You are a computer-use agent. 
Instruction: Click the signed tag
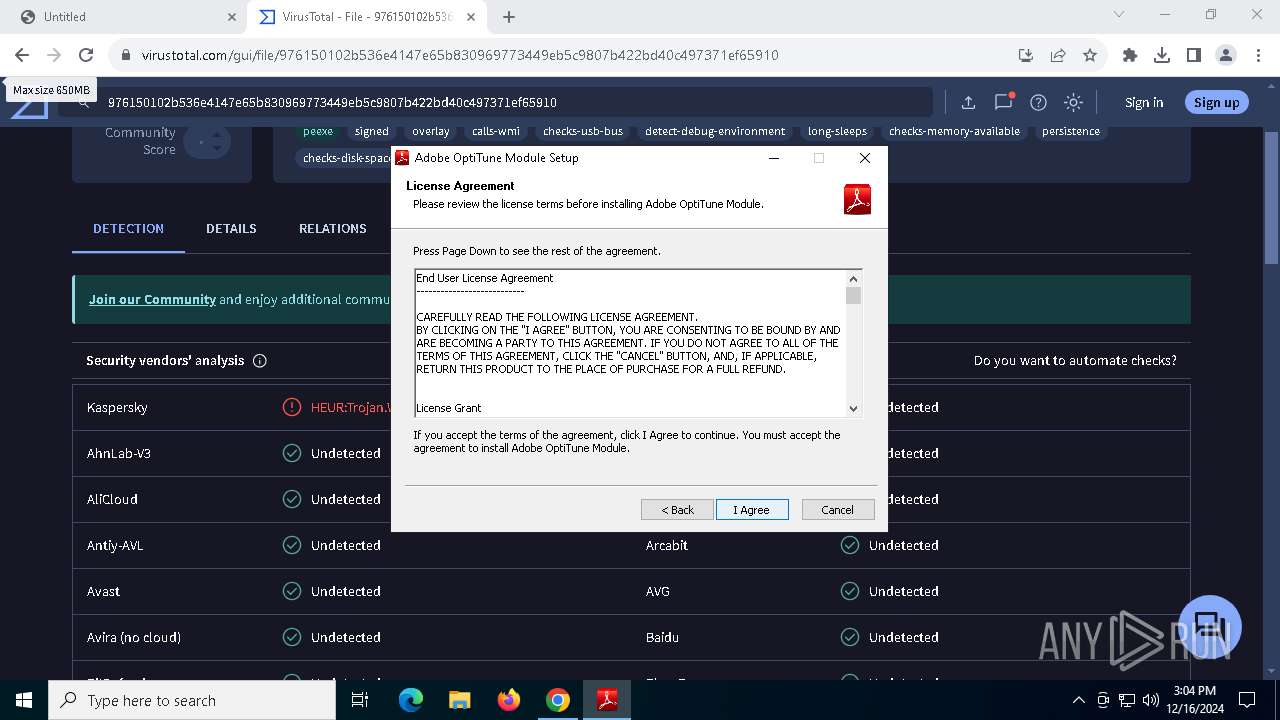(372, 131)
